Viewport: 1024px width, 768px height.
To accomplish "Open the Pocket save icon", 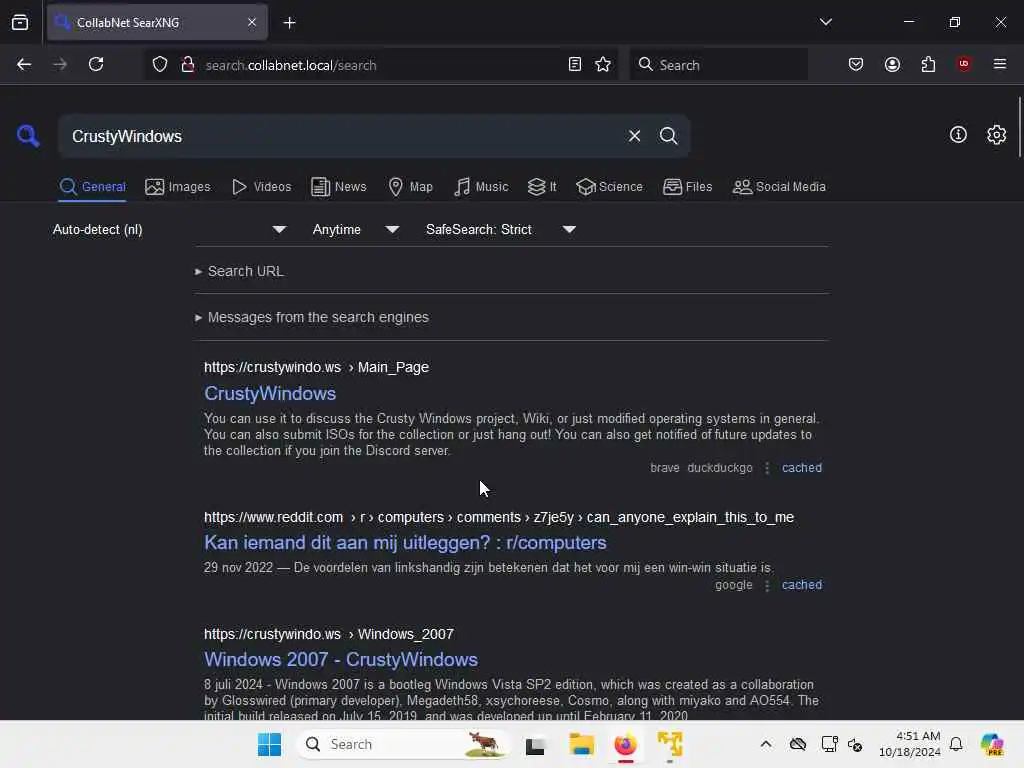I will pyautogui.click(x=856, y=65).
